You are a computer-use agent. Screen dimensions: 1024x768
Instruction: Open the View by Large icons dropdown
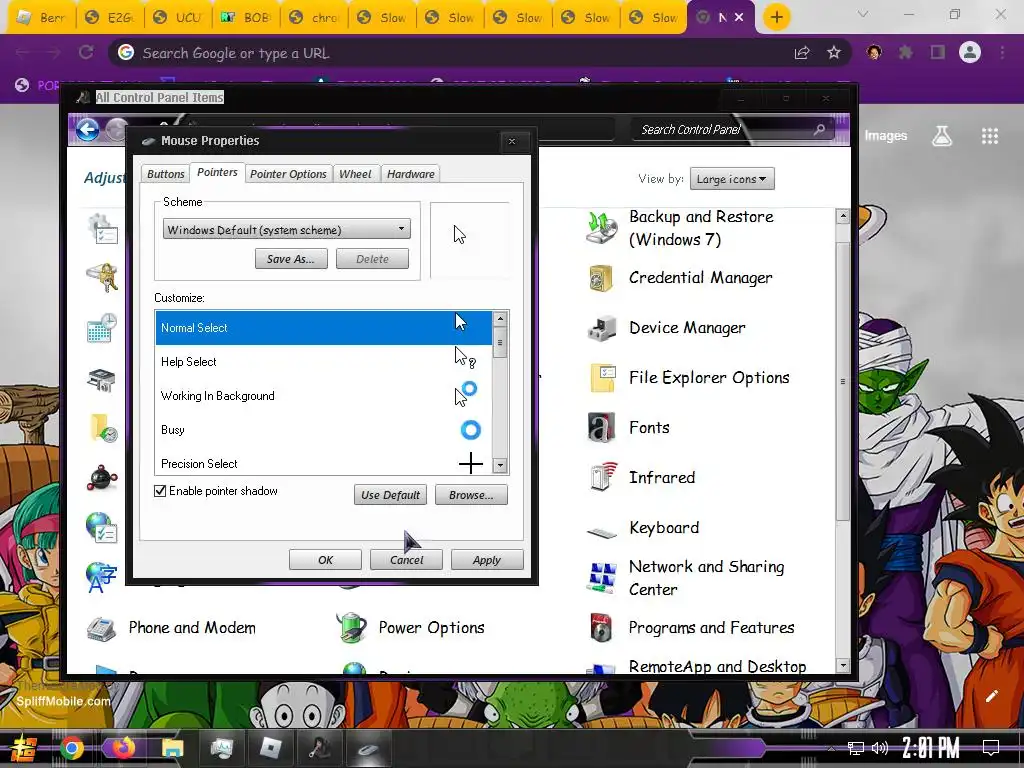coord(732,179)
